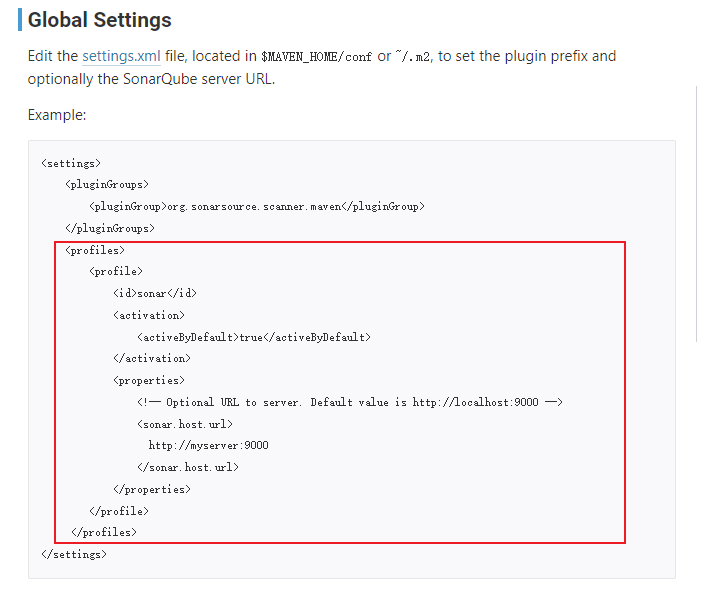Click the opening <activation> tag line

point(148,315)
